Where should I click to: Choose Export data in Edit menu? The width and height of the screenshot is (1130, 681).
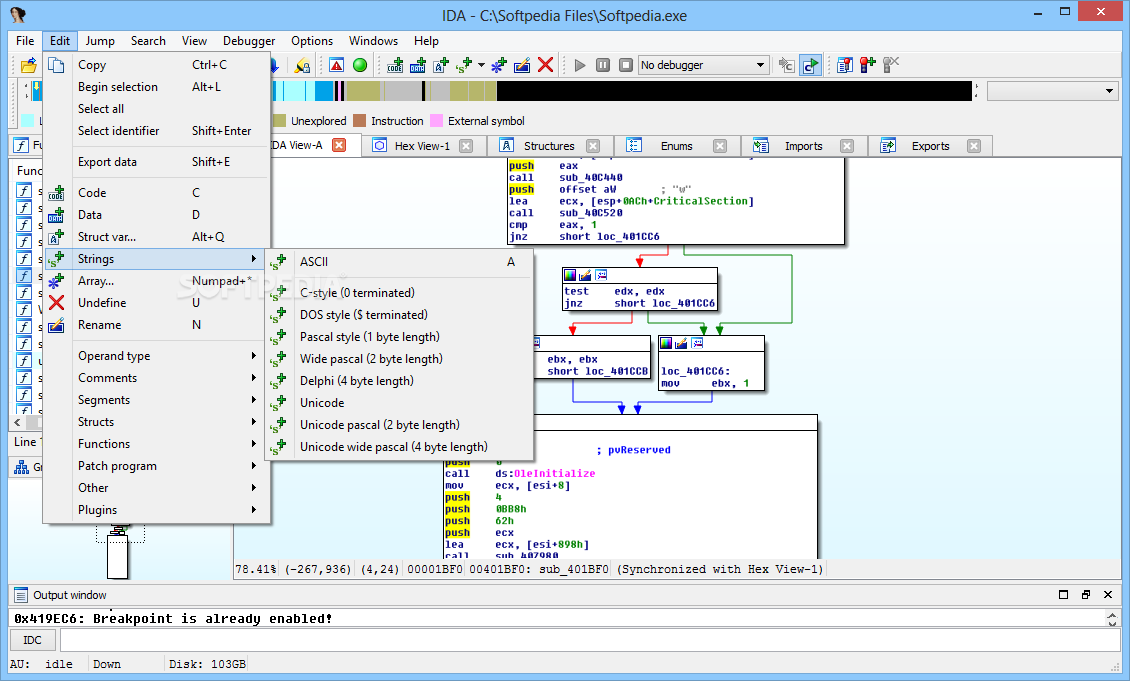pyautogui.click(x=156, y=162)
